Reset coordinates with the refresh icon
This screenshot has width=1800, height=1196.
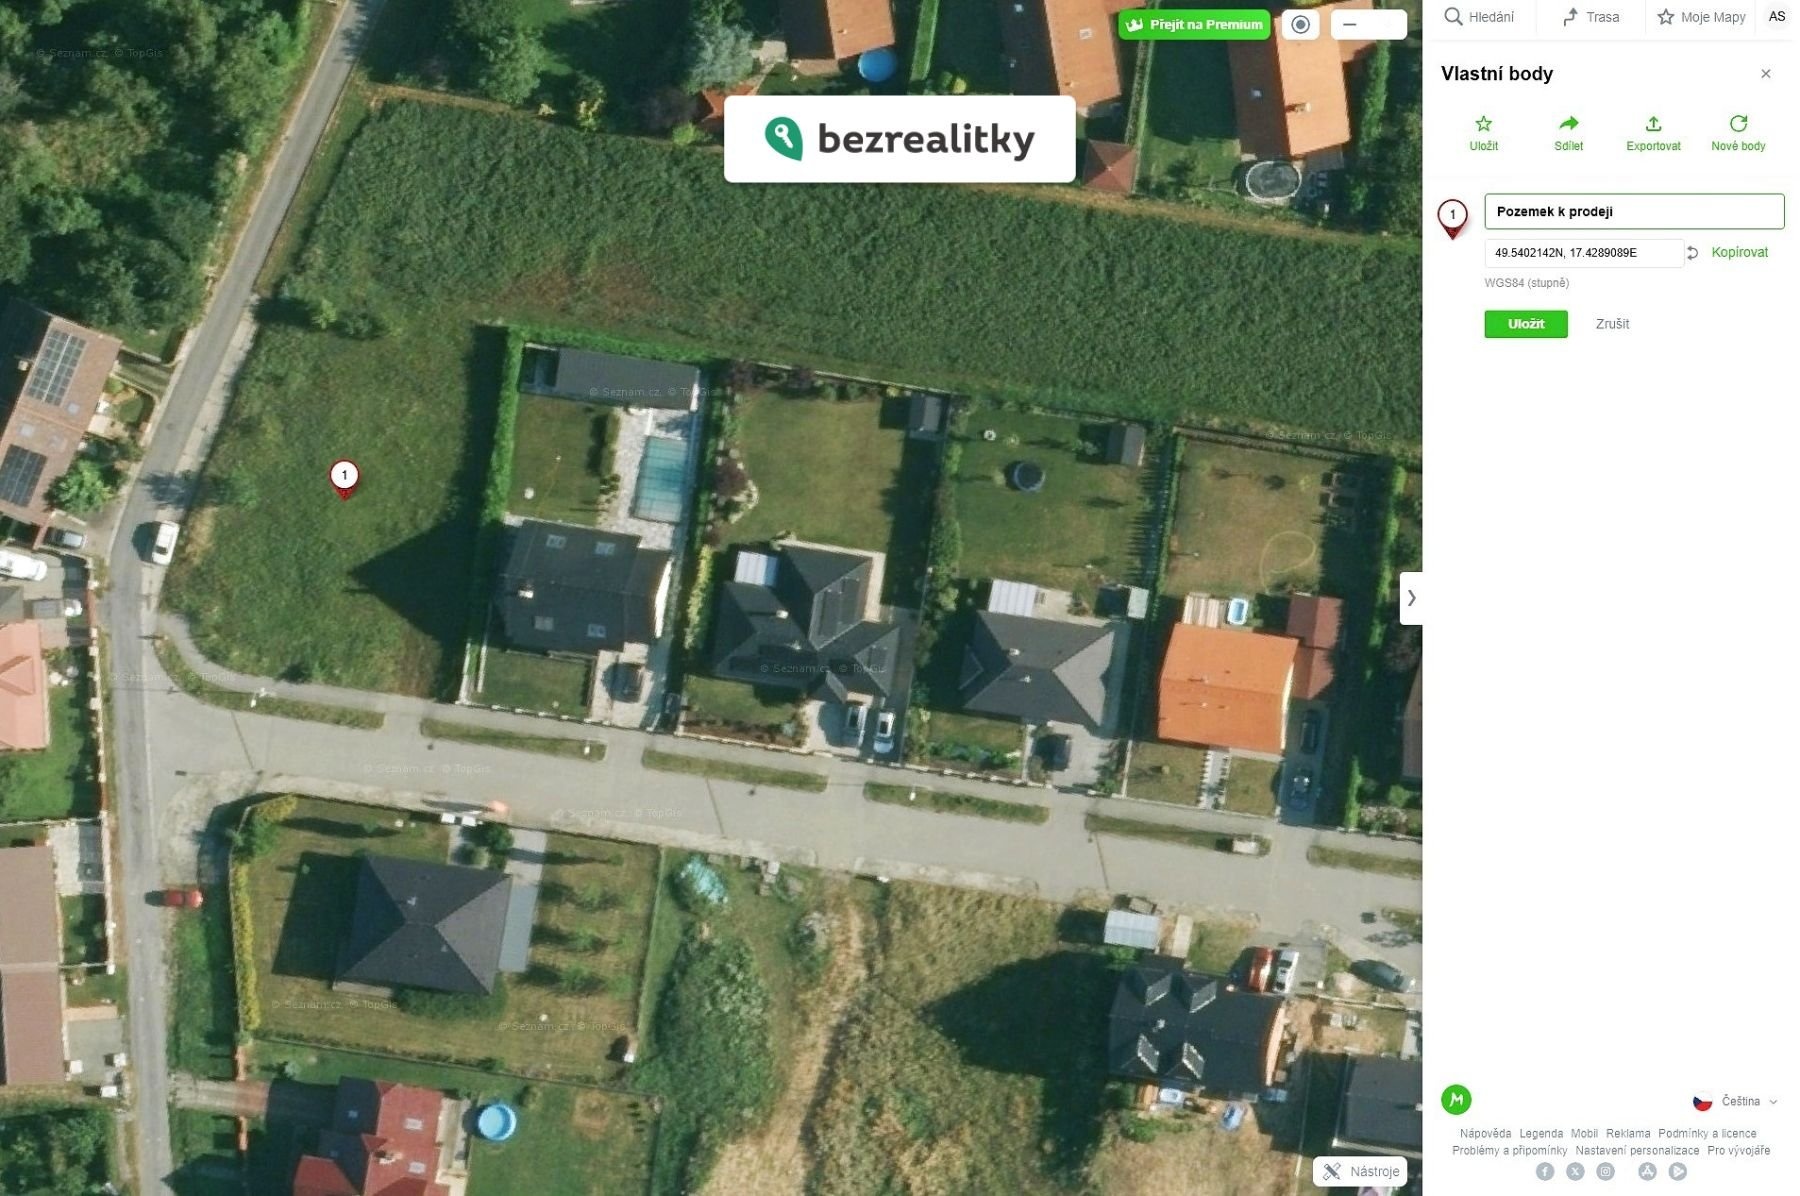[1692, 253]
